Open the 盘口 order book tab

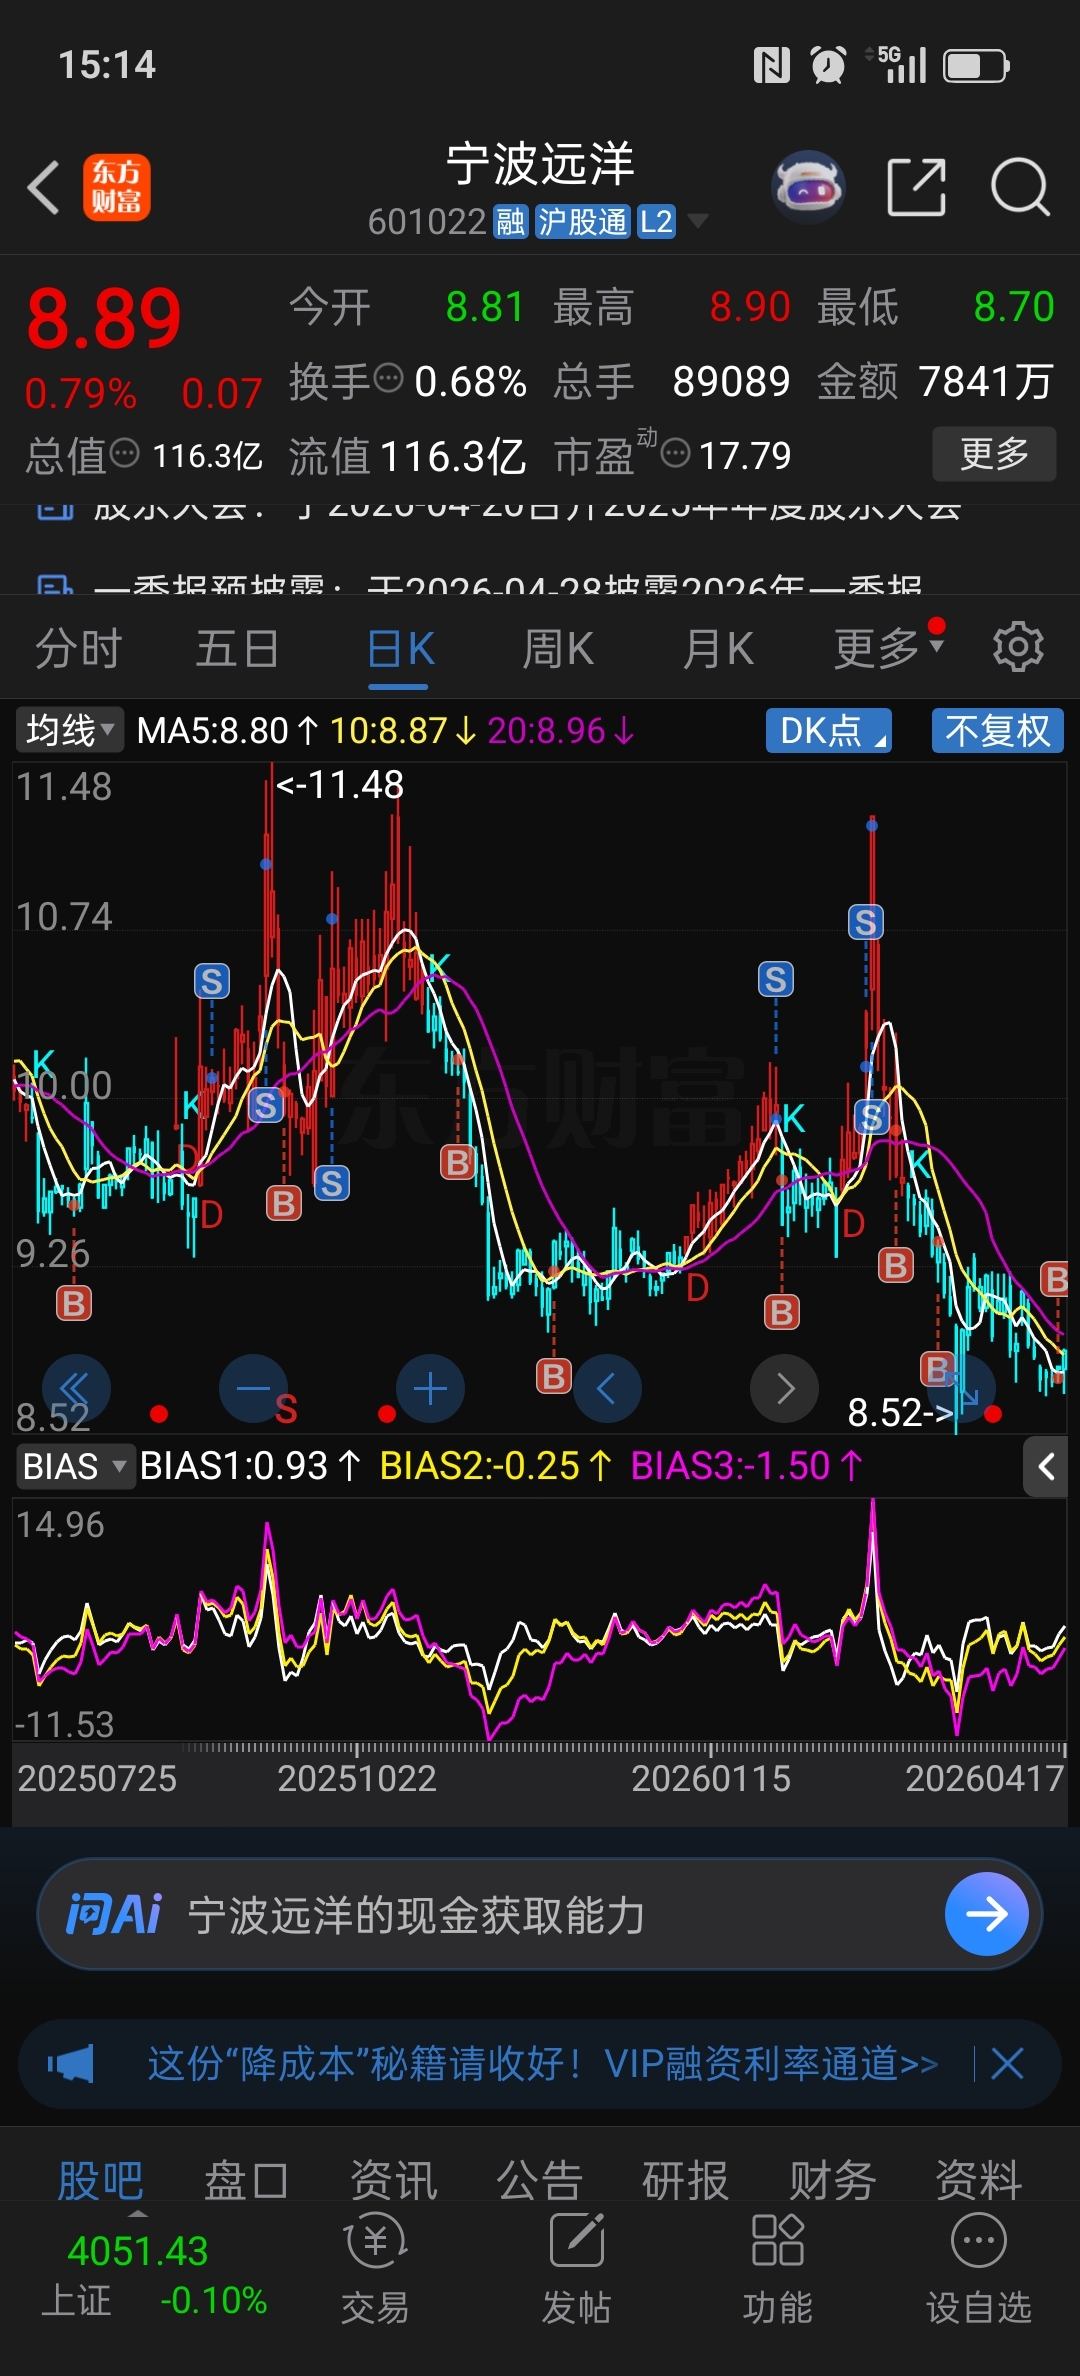pos(246,2180)
